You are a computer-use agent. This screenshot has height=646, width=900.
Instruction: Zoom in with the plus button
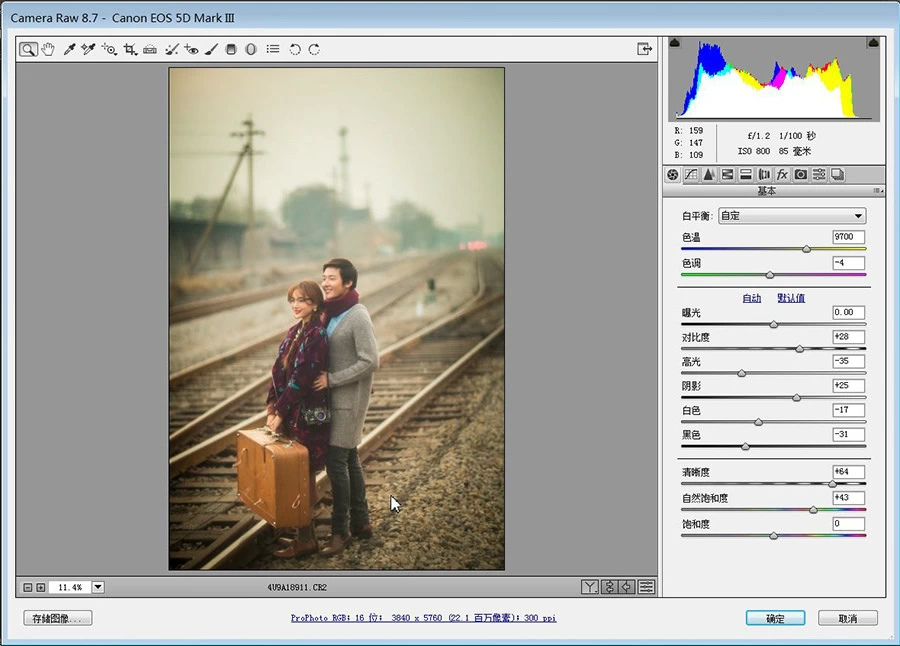click(41, 587)
